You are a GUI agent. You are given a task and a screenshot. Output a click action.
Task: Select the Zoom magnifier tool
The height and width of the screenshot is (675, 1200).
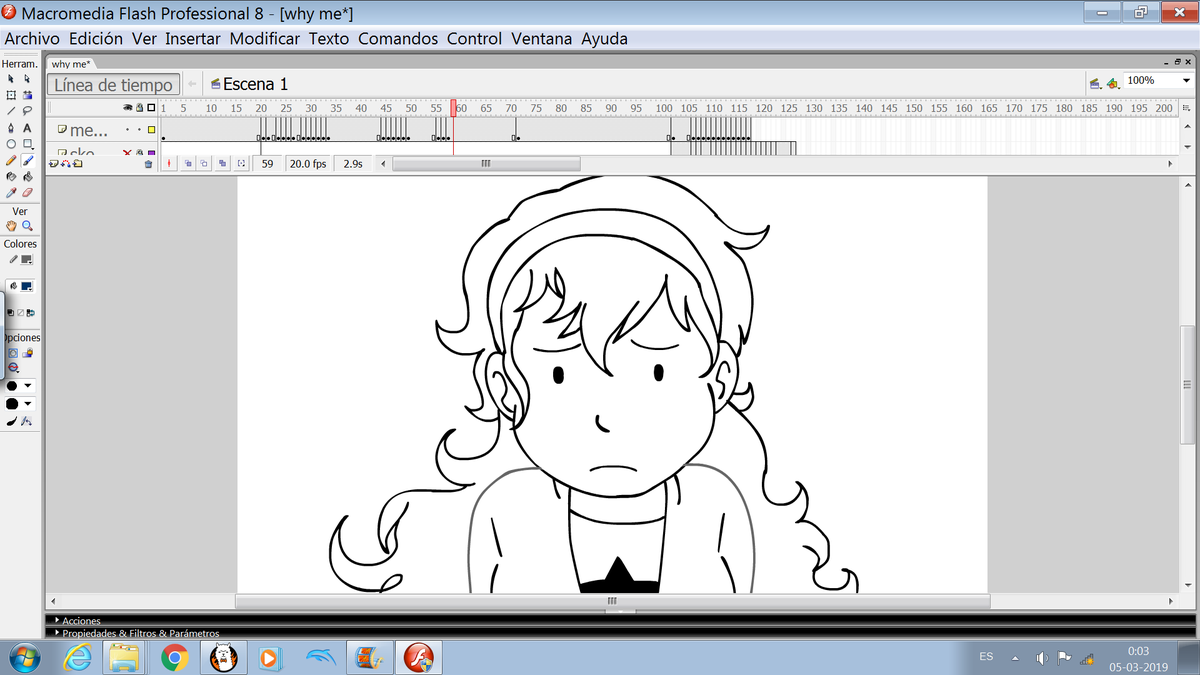tap(27, 226)
